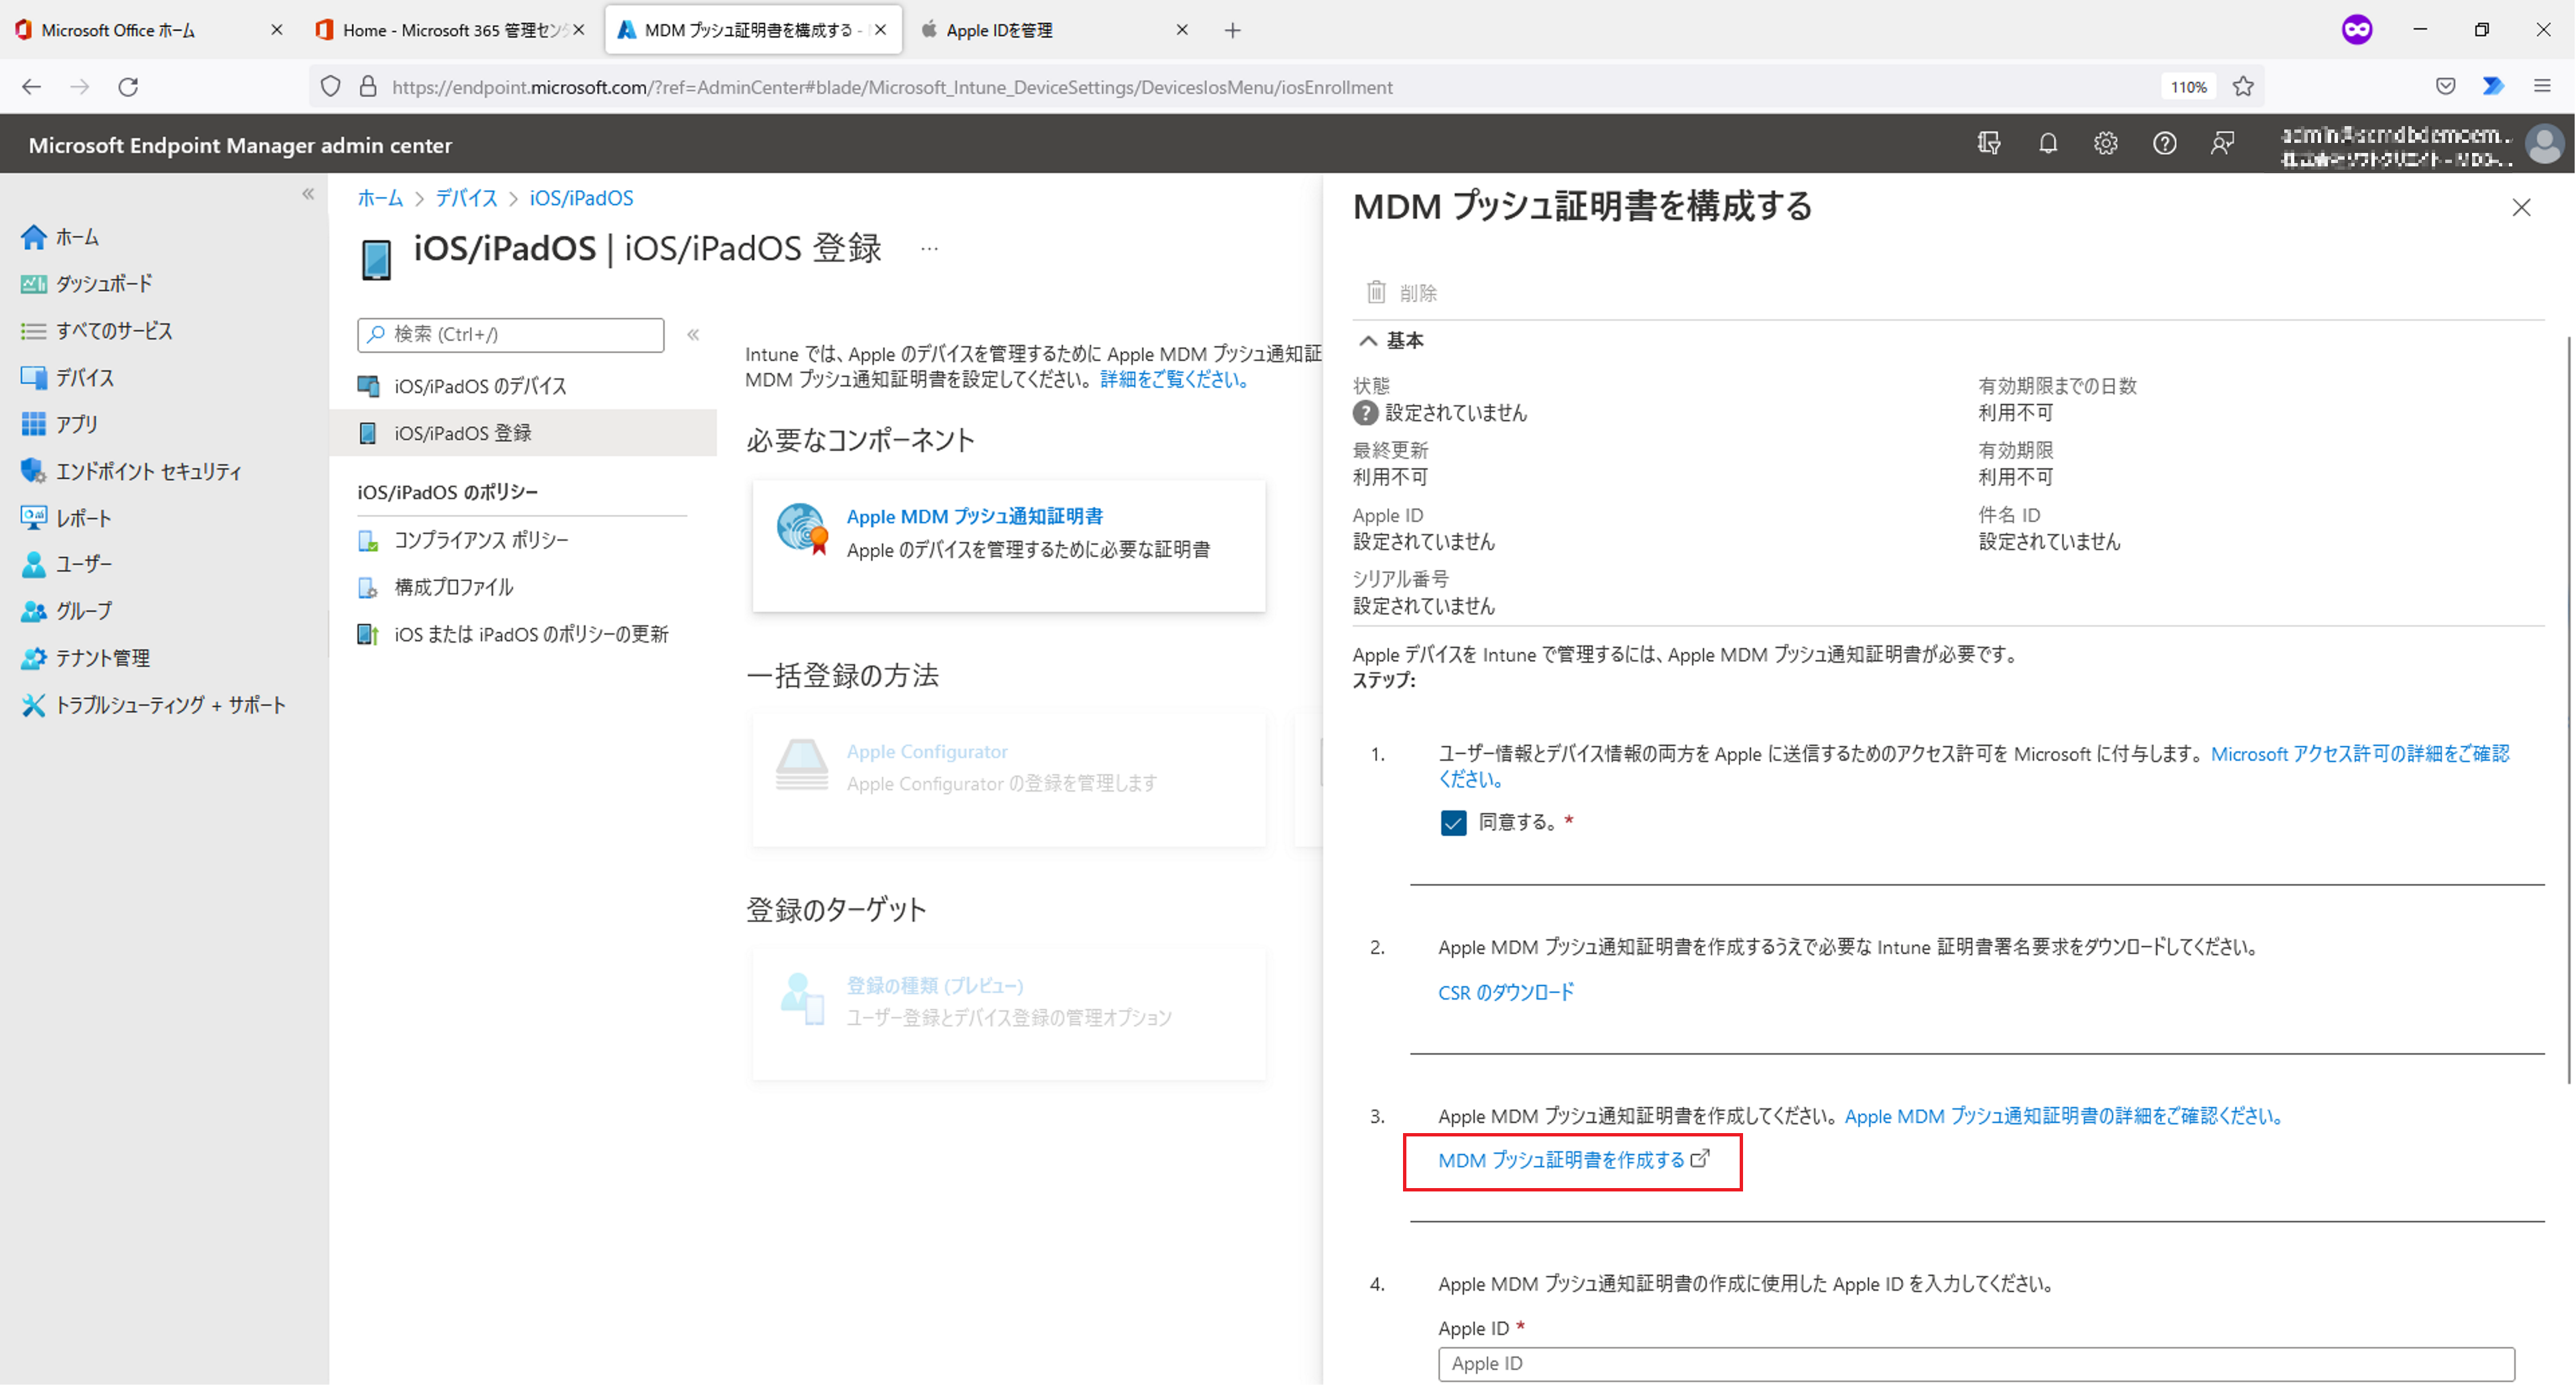Open ダッシュボード in the left sidebar
This screenshot has height=1386, width=2576.
click(x=87, y=284)
